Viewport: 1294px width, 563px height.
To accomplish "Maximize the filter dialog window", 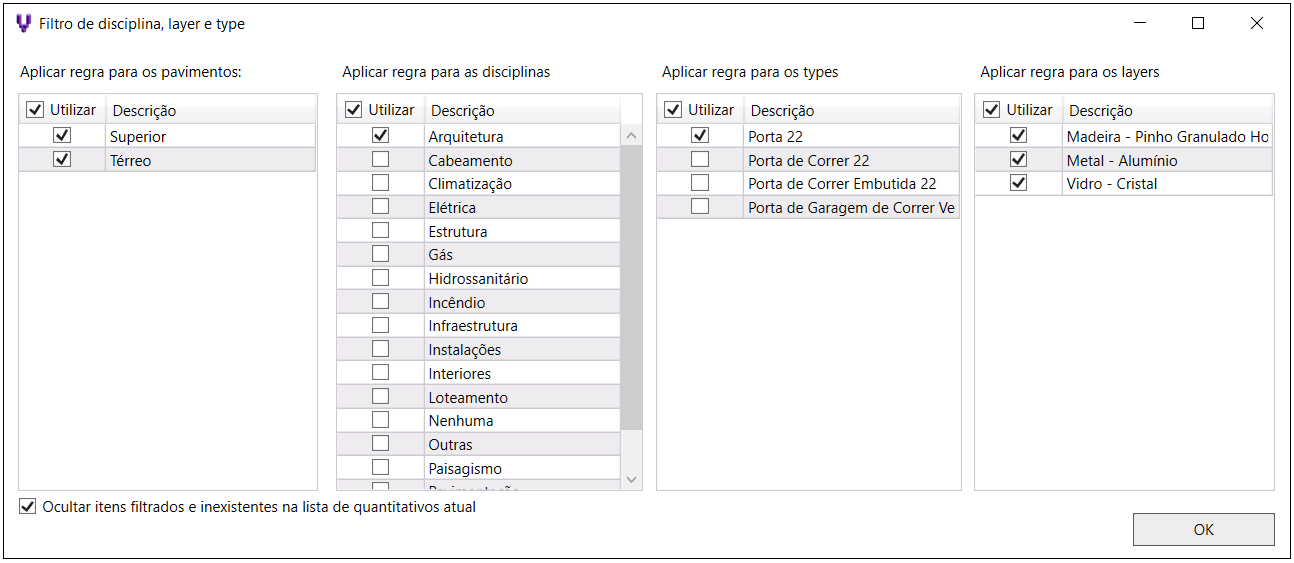I will tap(1198, 23).
